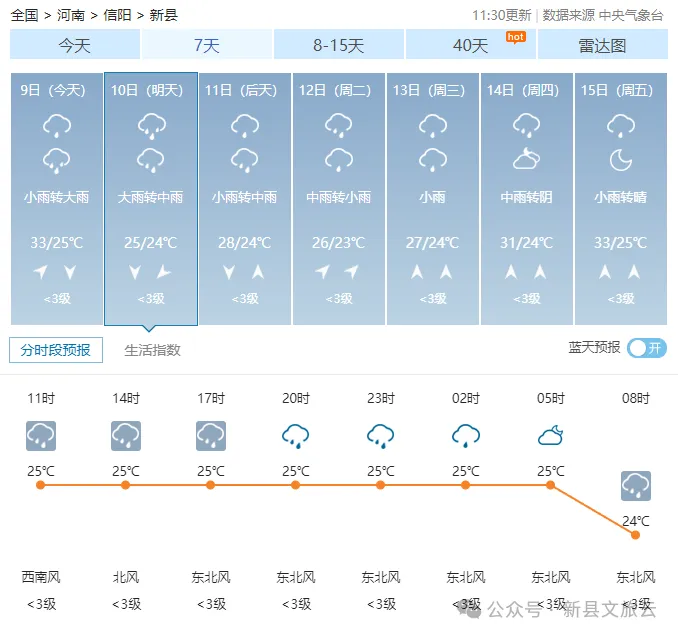Click the 24℃ point at 08时
Image resolution: width=678 pixels, height=636 pixels.
point(635,535)
